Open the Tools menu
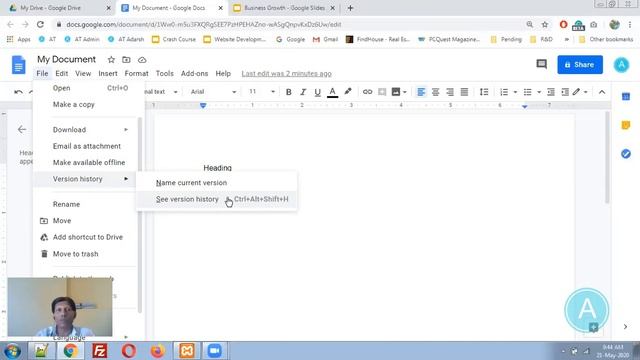Image resolution: width=640 pixels, height=360 pixels. click(x=164, y=73)
